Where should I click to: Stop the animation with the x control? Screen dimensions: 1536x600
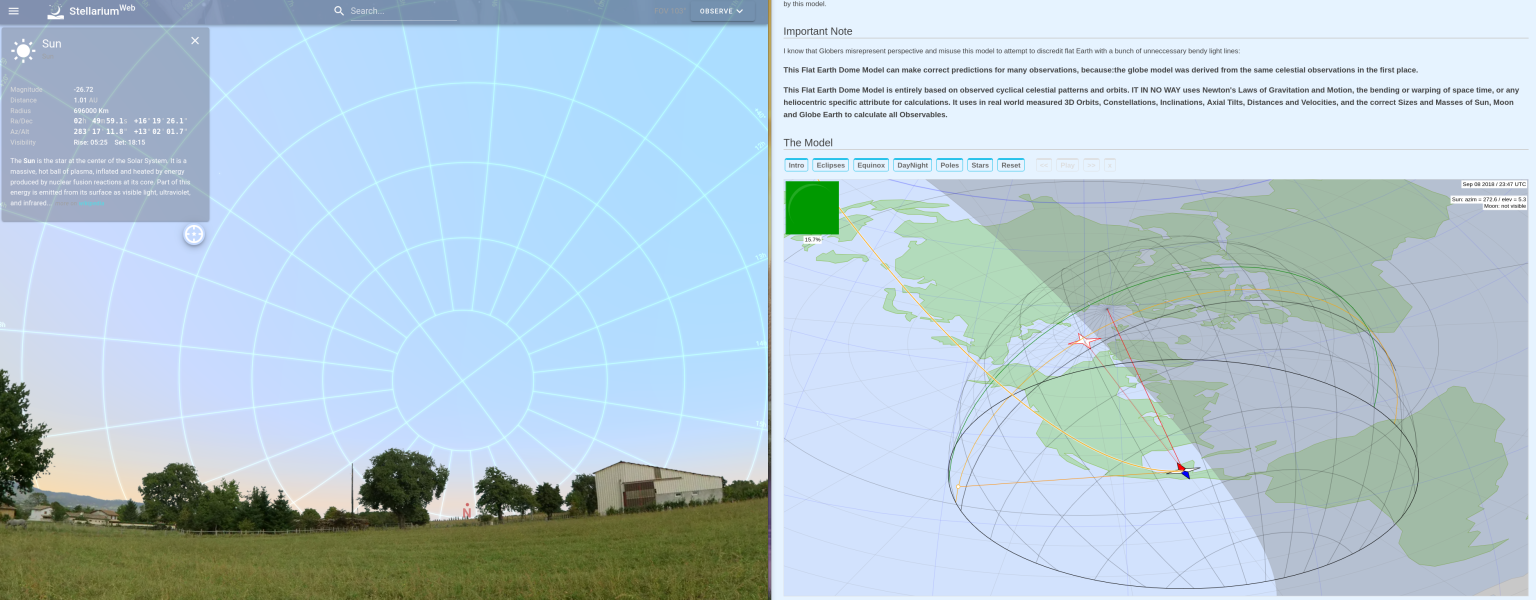pos(1111,165)
